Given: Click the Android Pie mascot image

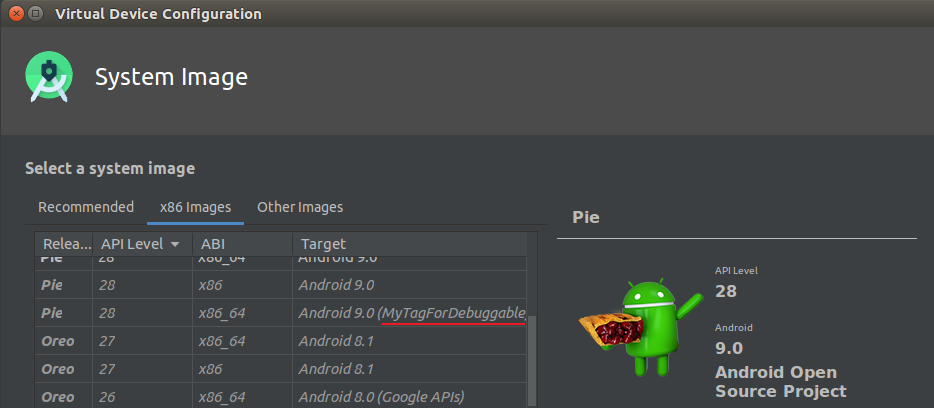Looking at the screenshot, I should (x=640, y=326).
